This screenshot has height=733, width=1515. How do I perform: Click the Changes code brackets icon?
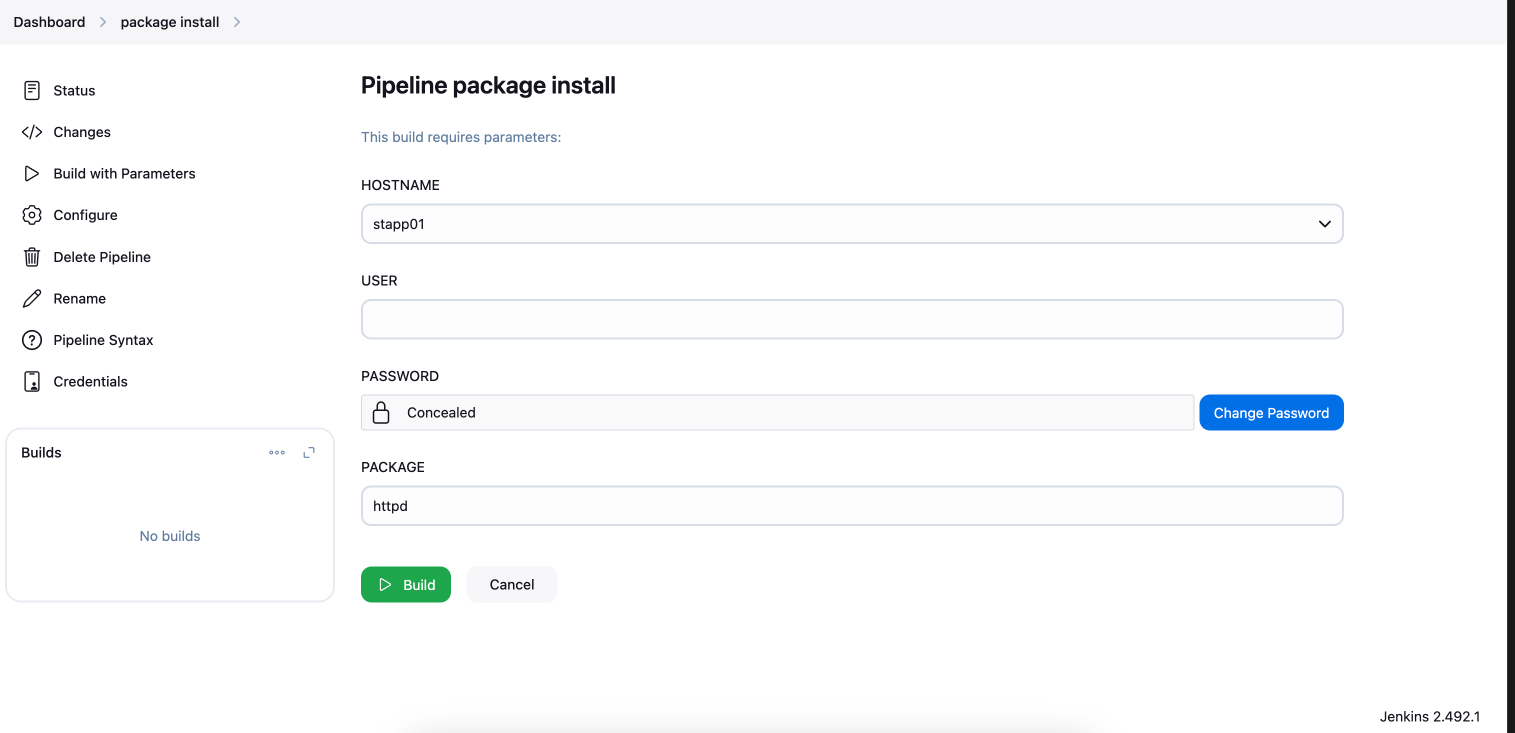pyautogui.click(x=32, y=132)
